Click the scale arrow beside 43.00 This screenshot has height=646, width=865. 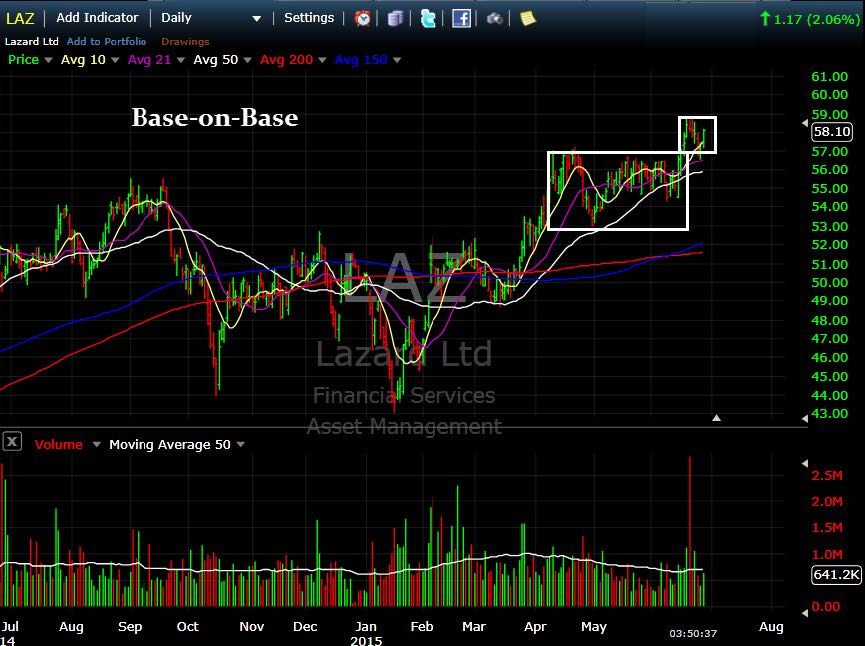point(805,419)
